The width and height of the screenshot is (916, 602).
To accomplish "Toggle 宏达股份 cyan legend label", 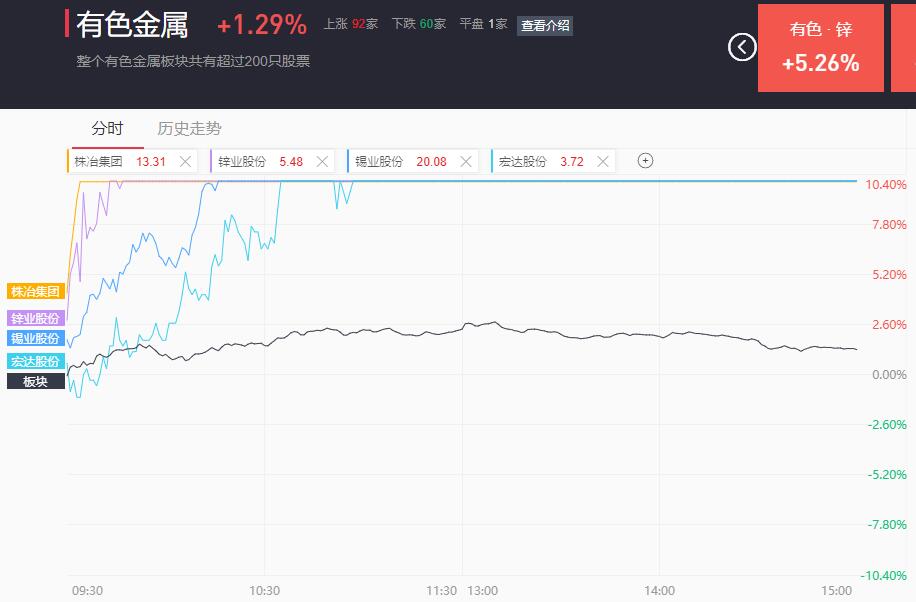I will [36, 361].
